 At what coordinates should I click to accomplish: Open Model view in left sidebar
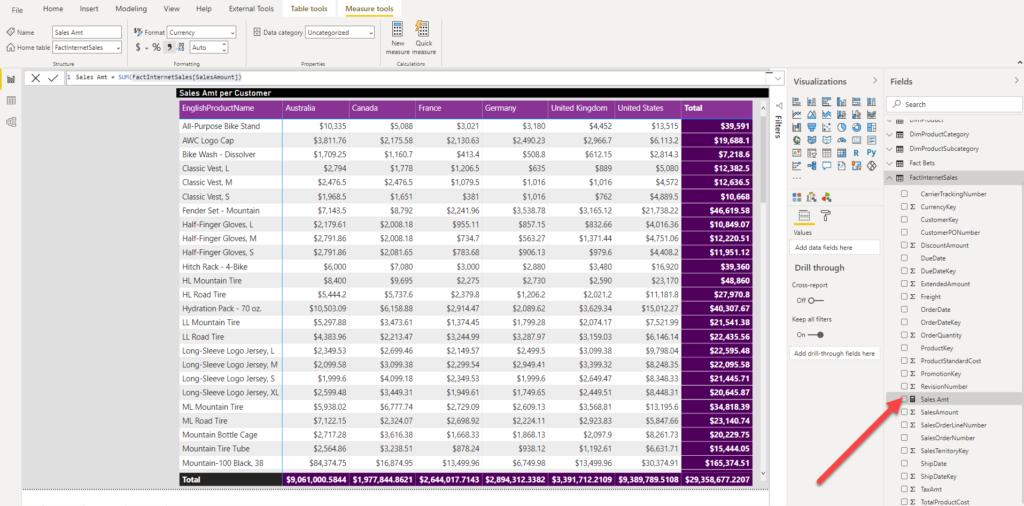coord(10,121)
